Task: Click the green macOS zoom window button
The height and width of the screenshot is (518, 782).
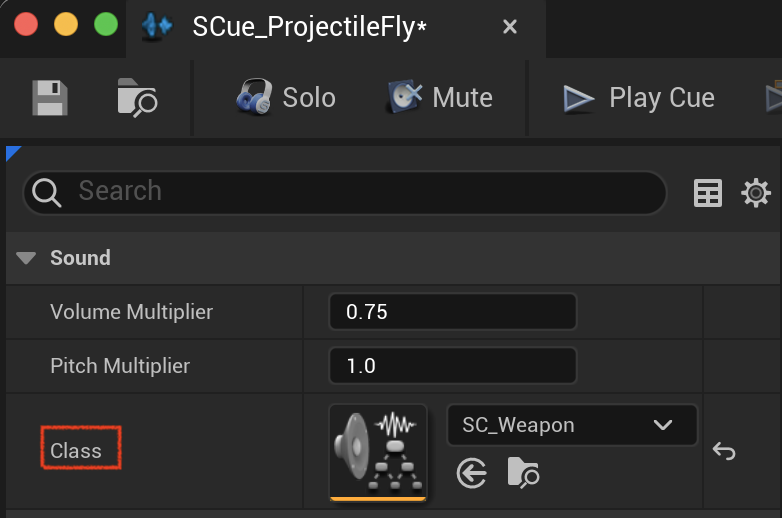Action: (105, 25)
